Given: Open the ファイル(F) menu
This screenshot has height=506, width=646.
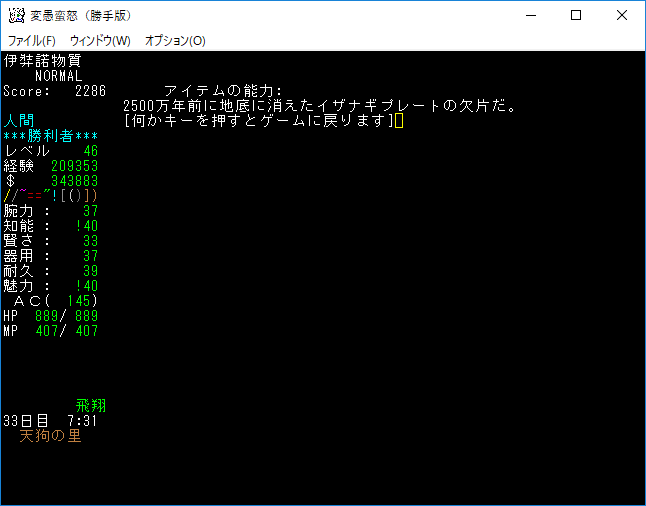Looking at the screenshot, I should pyautogui.click(x=32, y=41).
